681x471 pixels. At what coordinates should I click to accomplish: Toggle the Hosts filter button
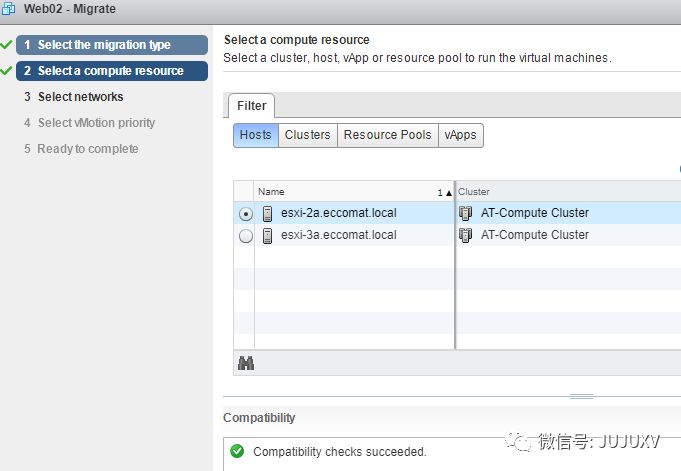click(x=255, y=135)
